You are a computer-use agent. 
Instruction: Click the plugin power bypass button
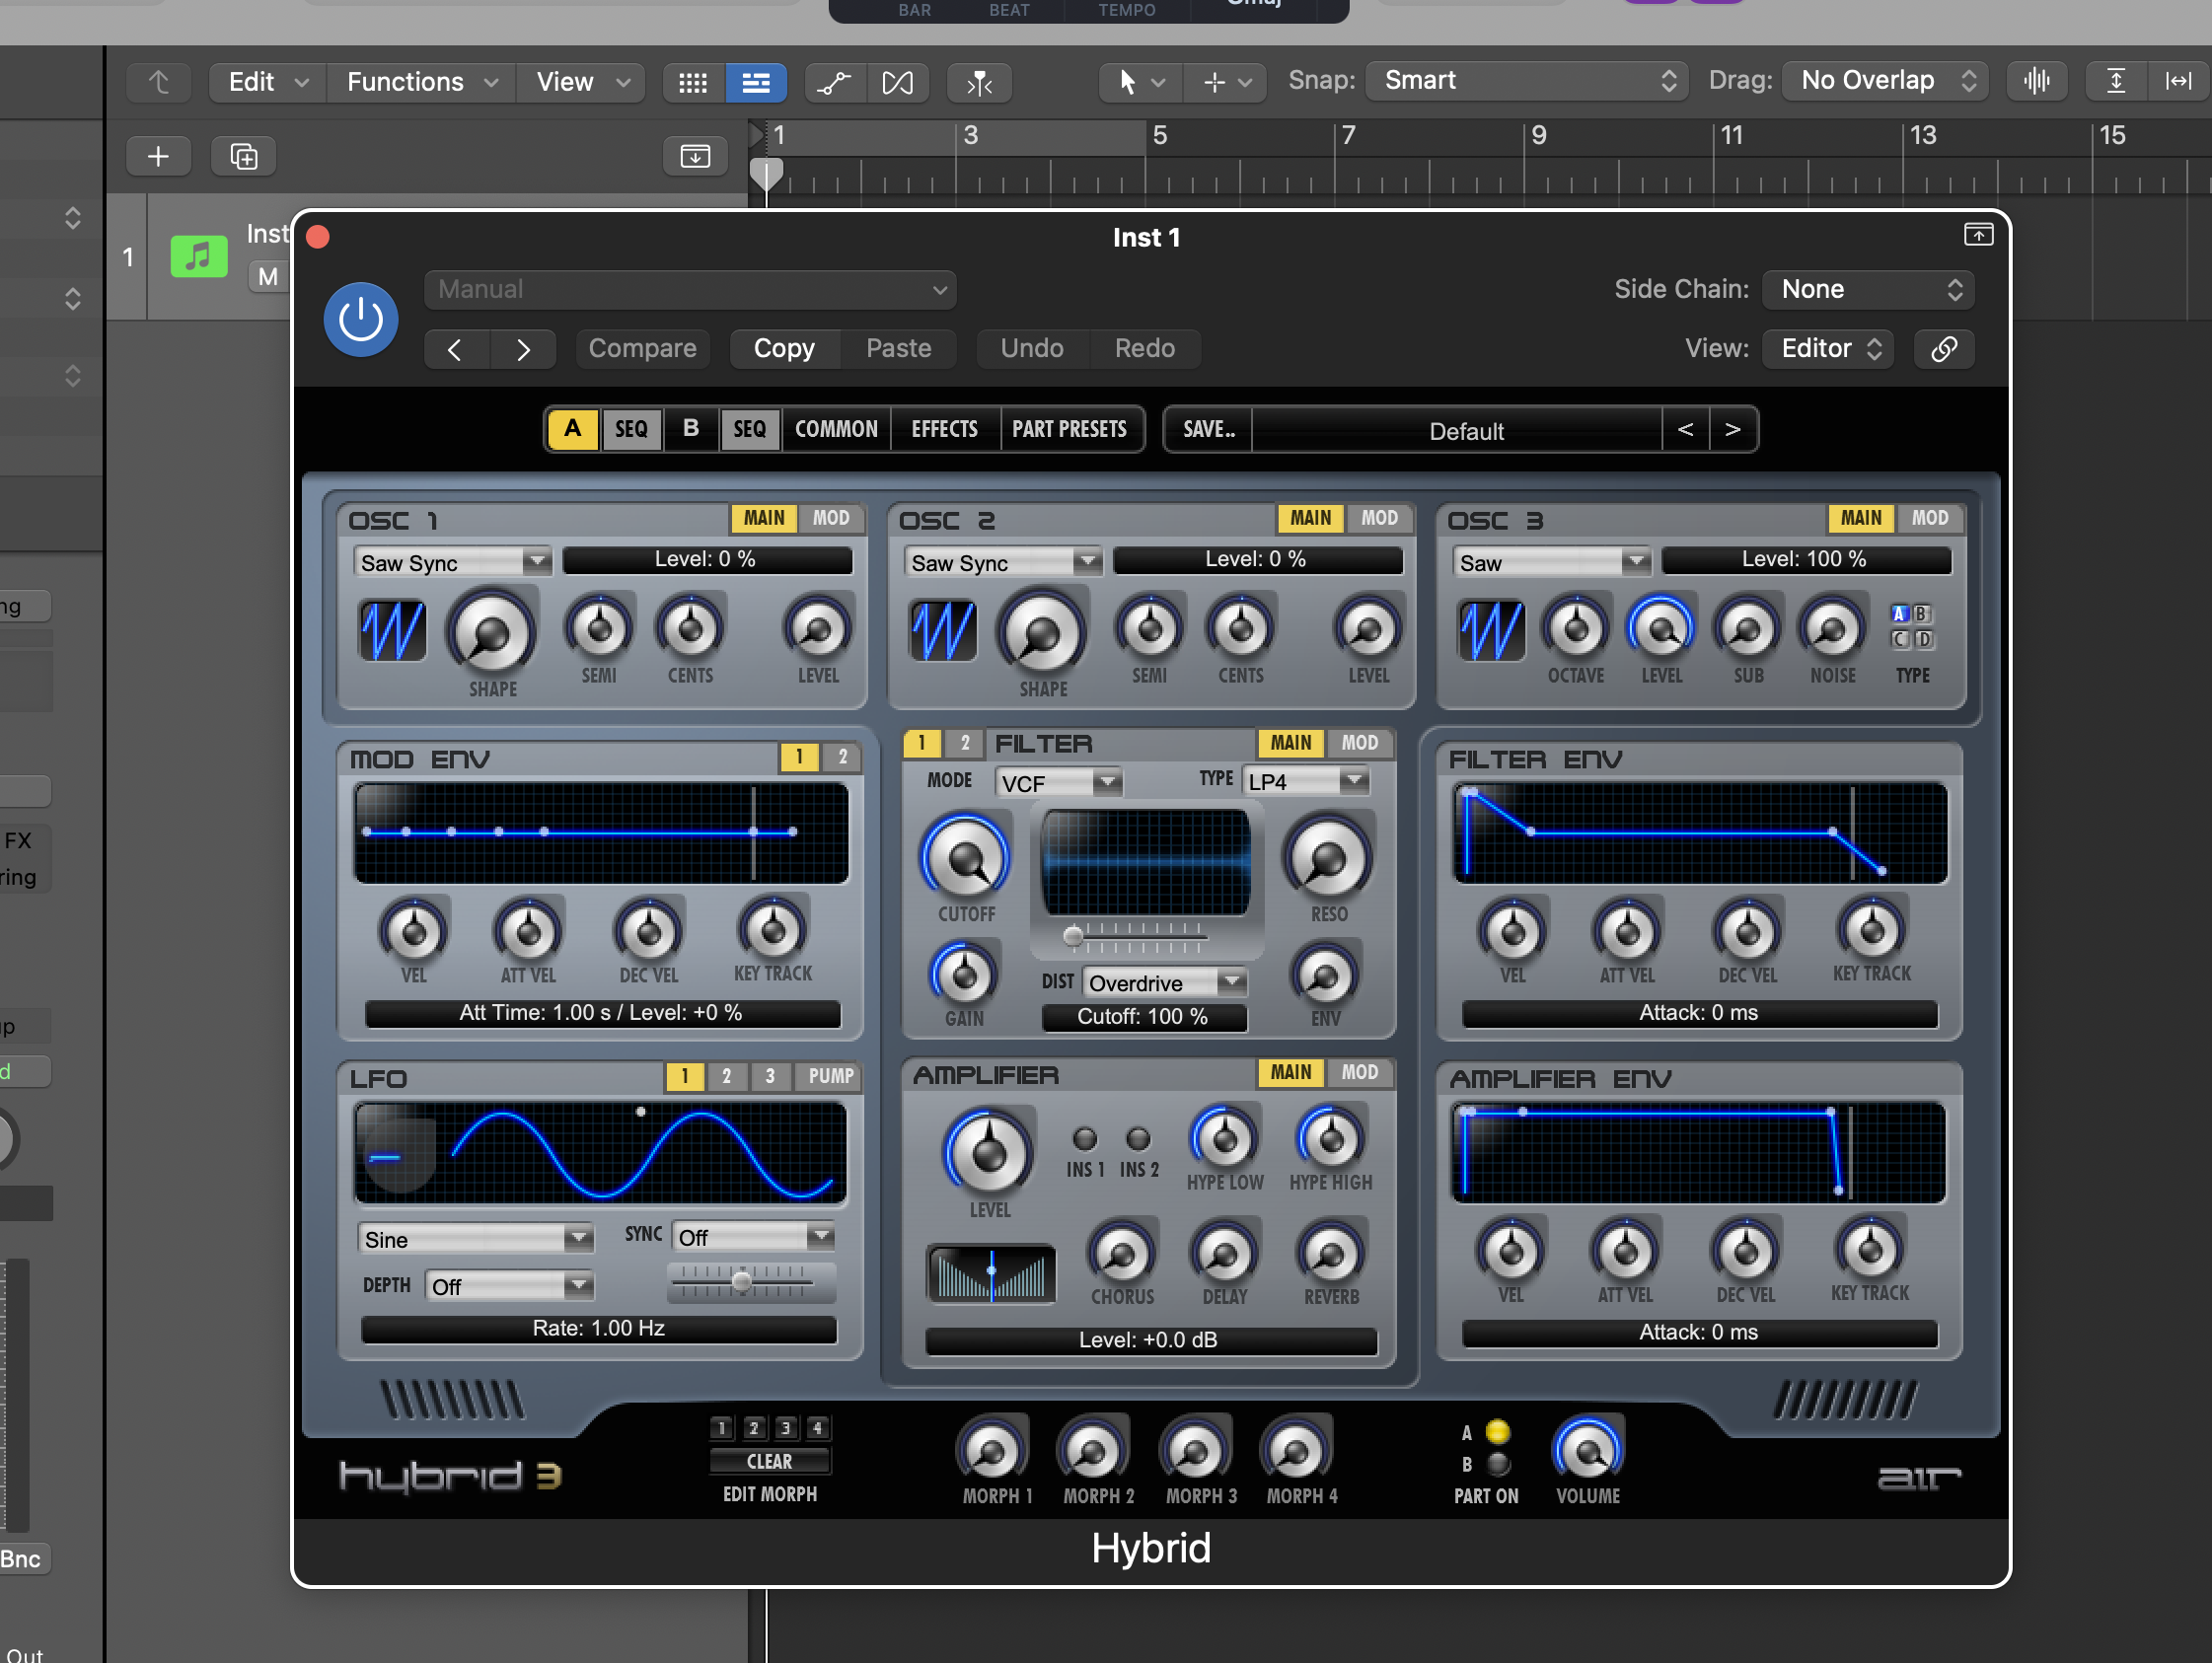point(360,320)
